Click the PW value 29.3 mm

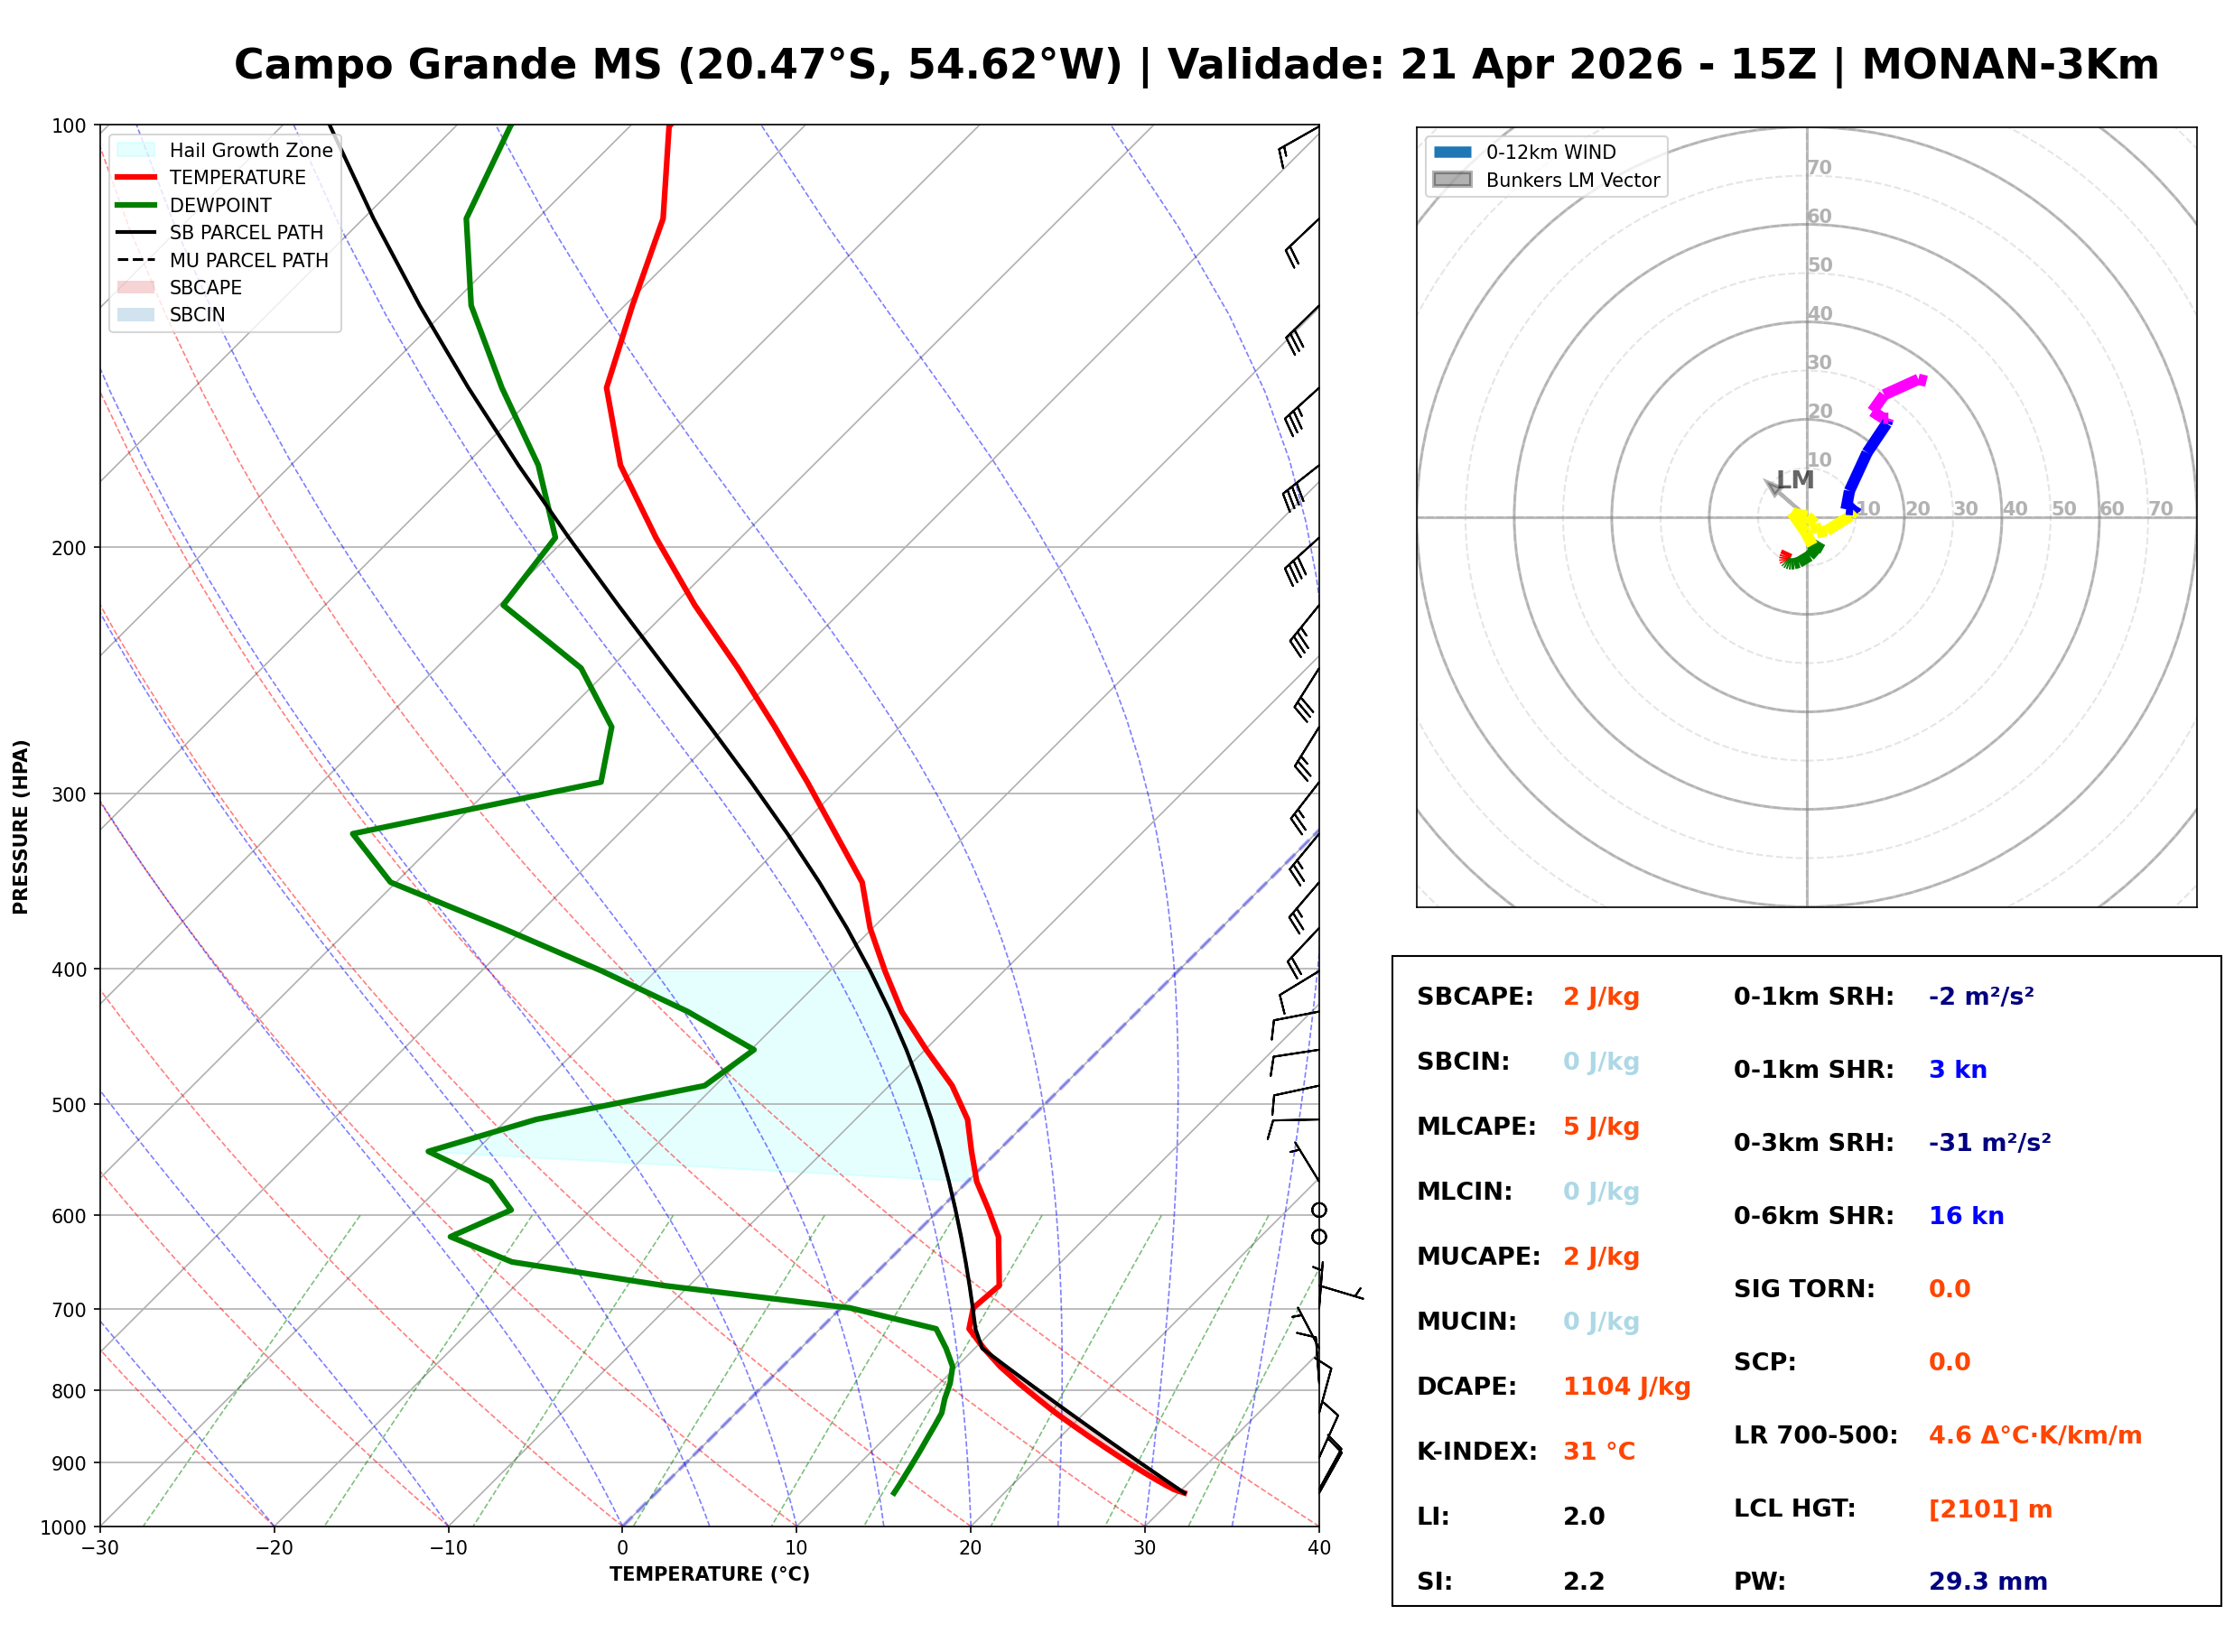pos(1989,1582)
